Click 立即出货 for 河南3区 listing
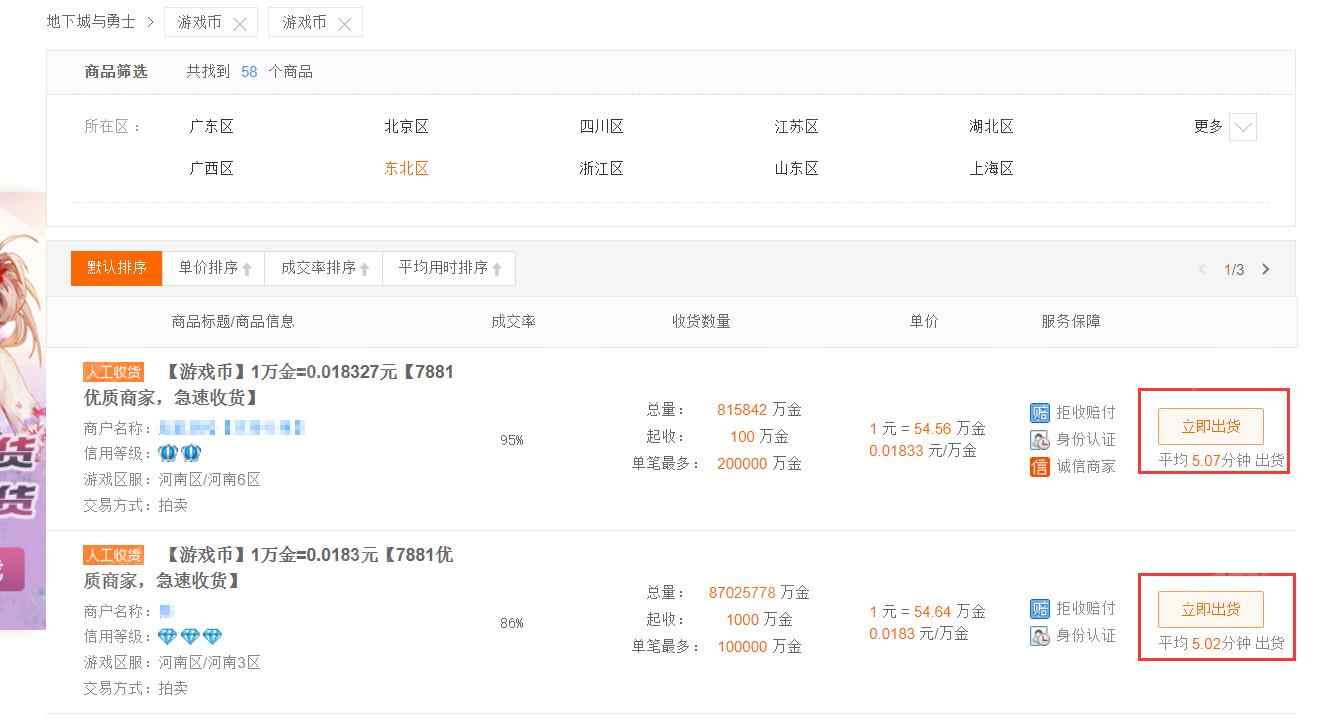The height and width of the screenshot is (720, 1323). click(1211, 609)
